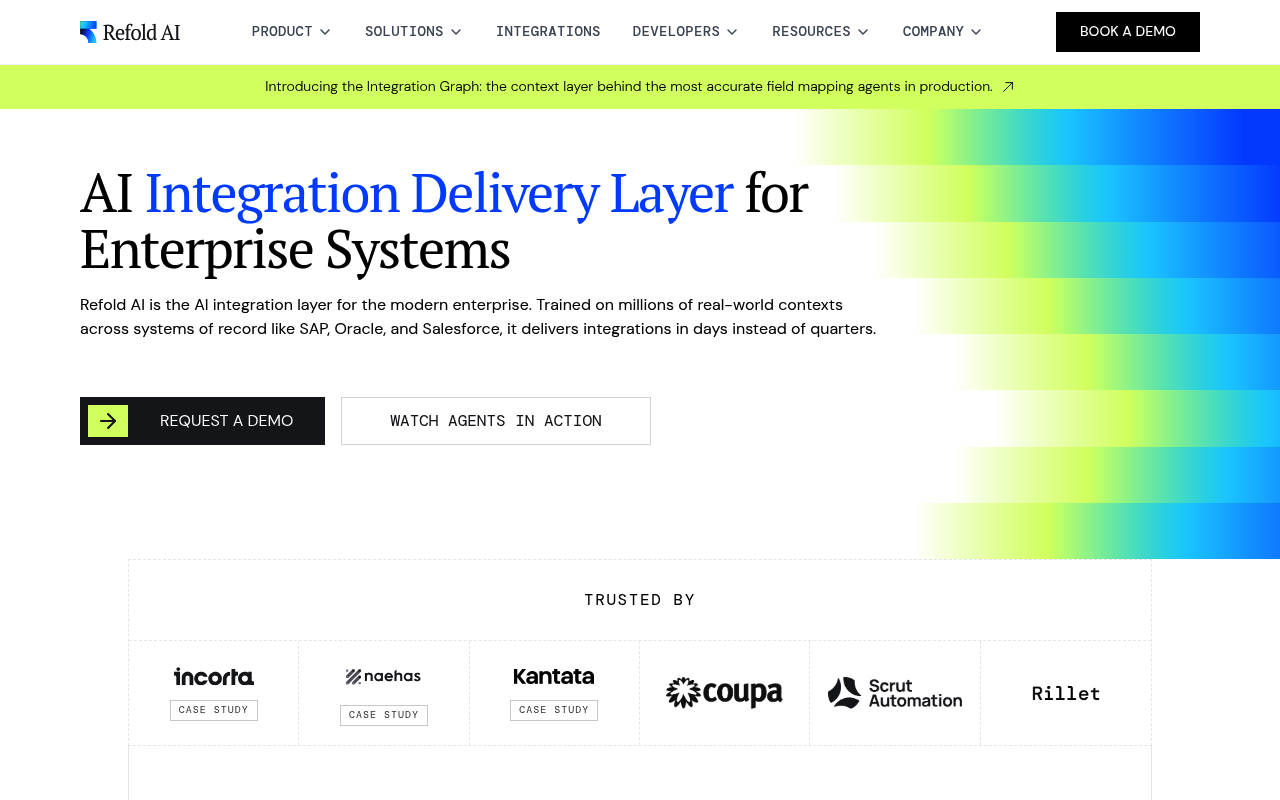This screenshot has height=800, width=1280.
Task: Expand the Company dropdown
Action: click(x=942, y=32)
